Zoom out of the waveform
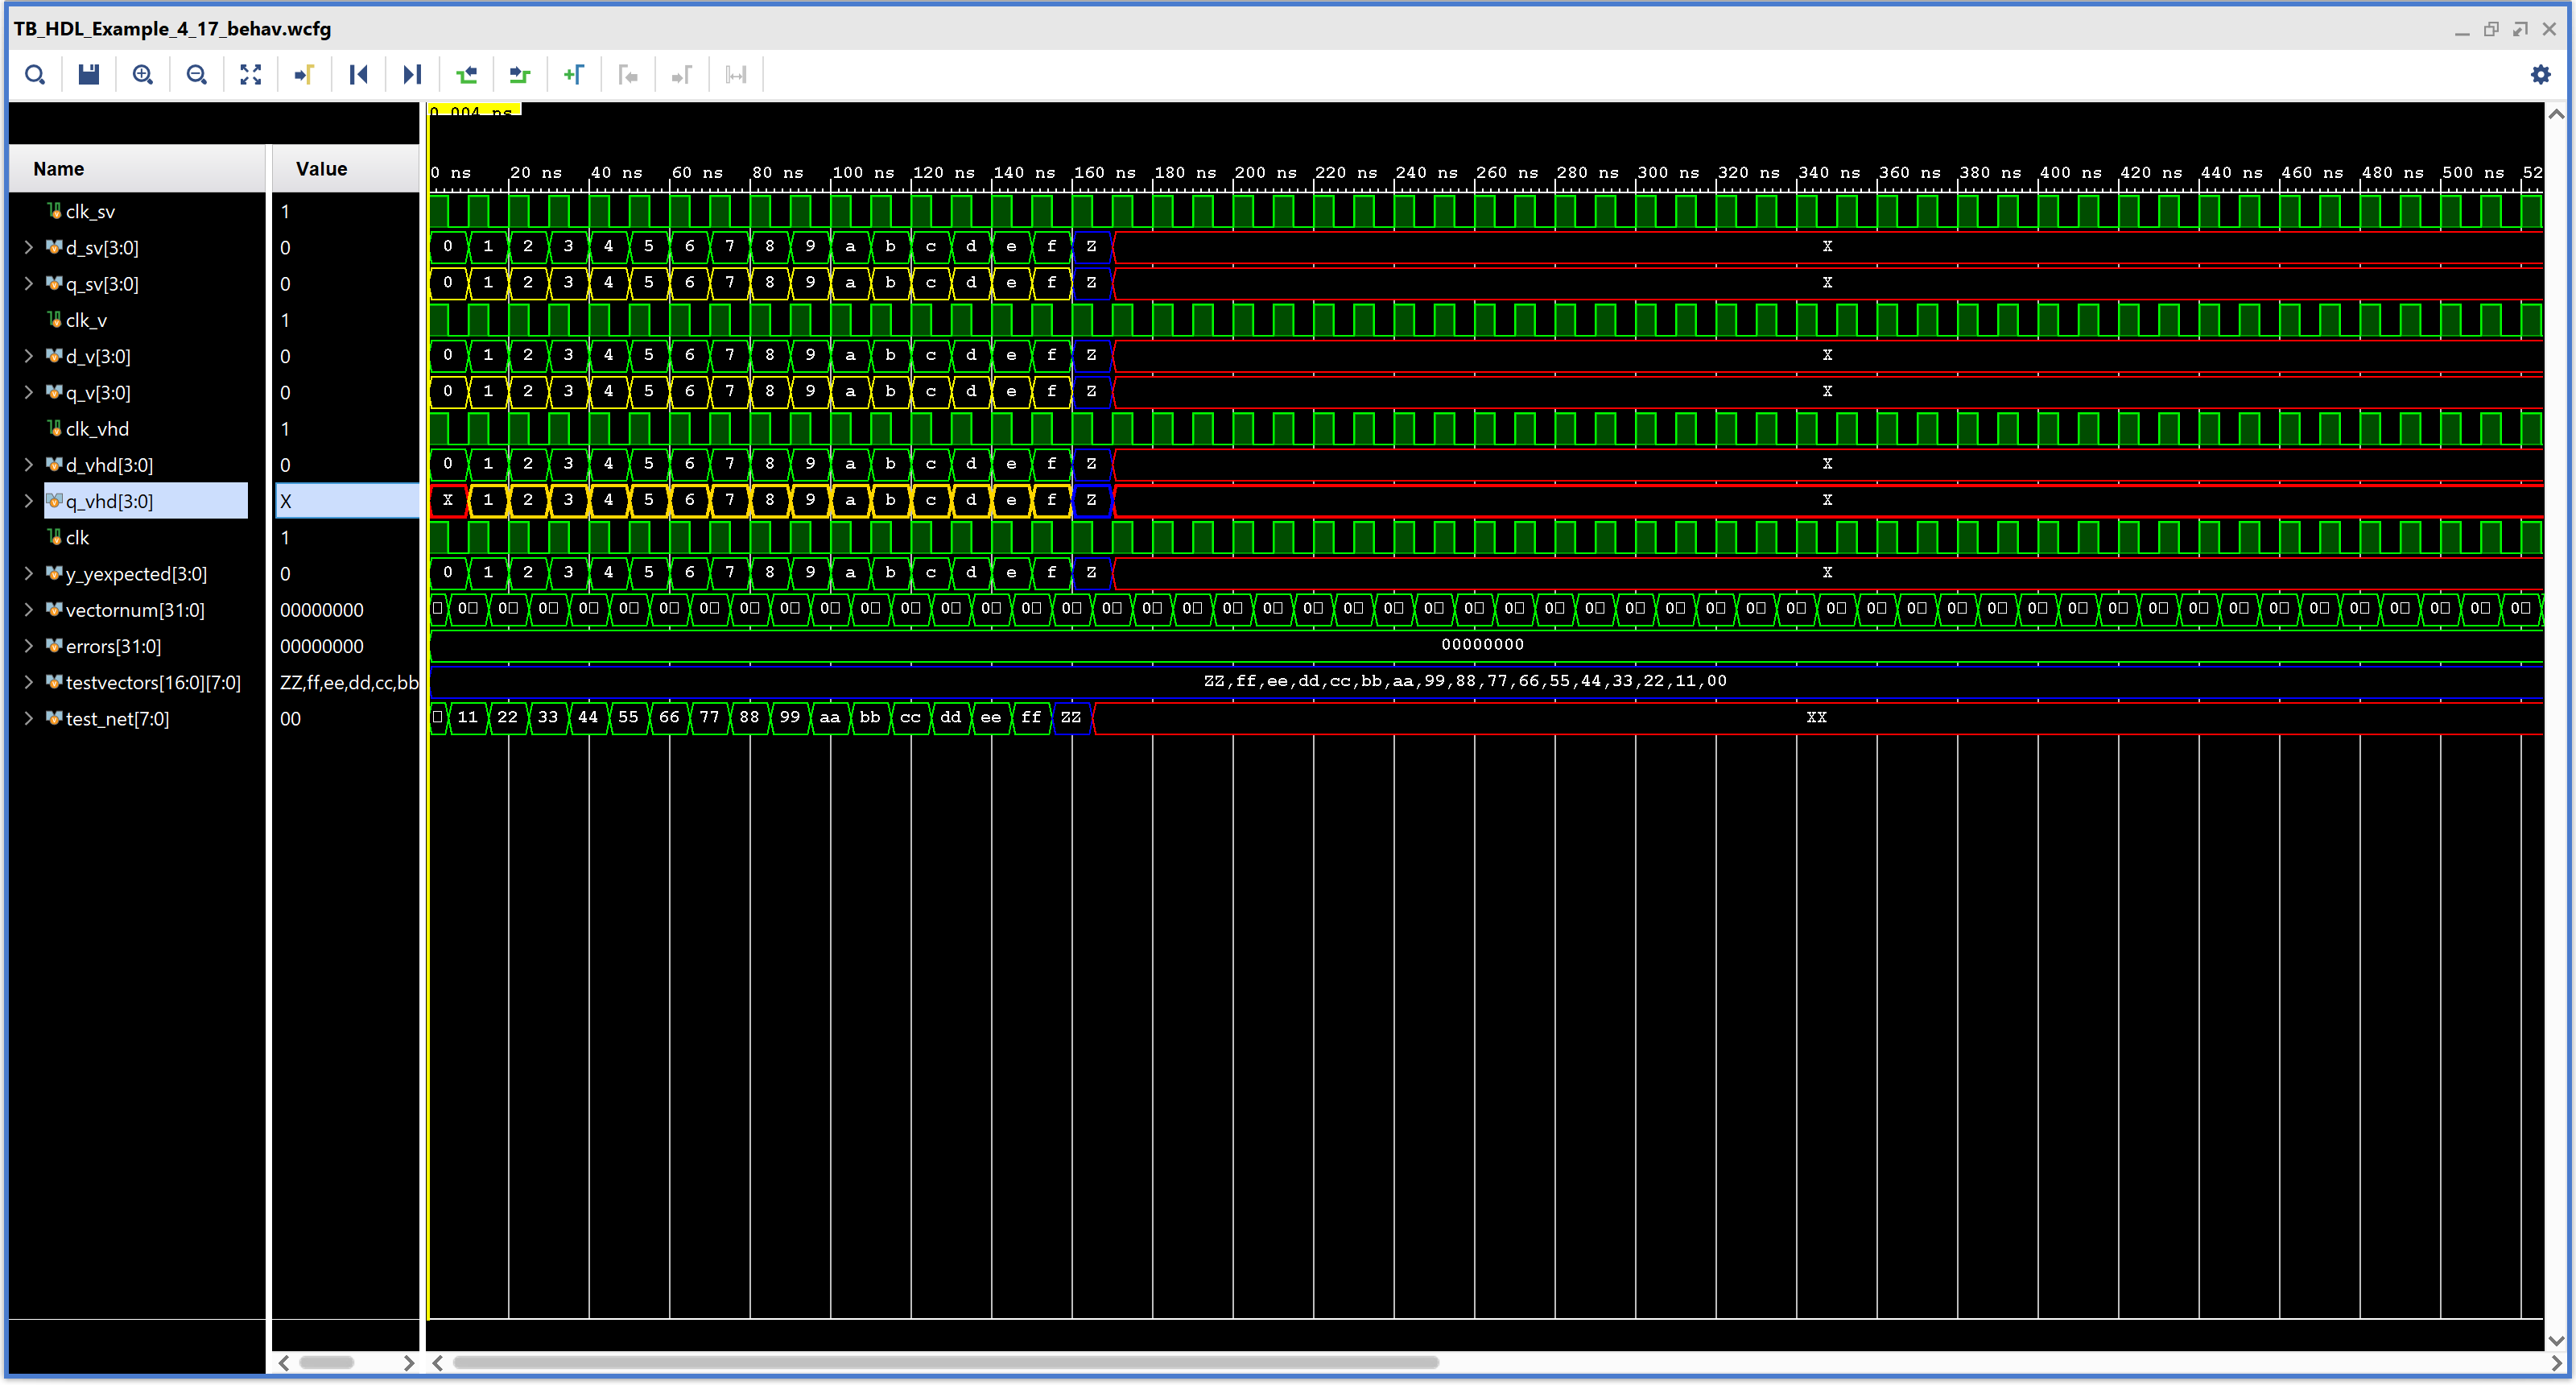2576x1385 pixels. click(x=197, y=75)
